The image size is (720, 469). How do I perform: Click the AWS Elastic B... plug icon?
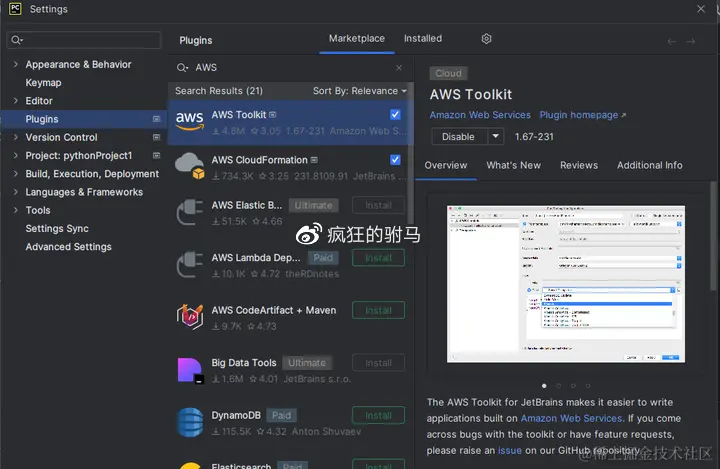click(190, 212)
